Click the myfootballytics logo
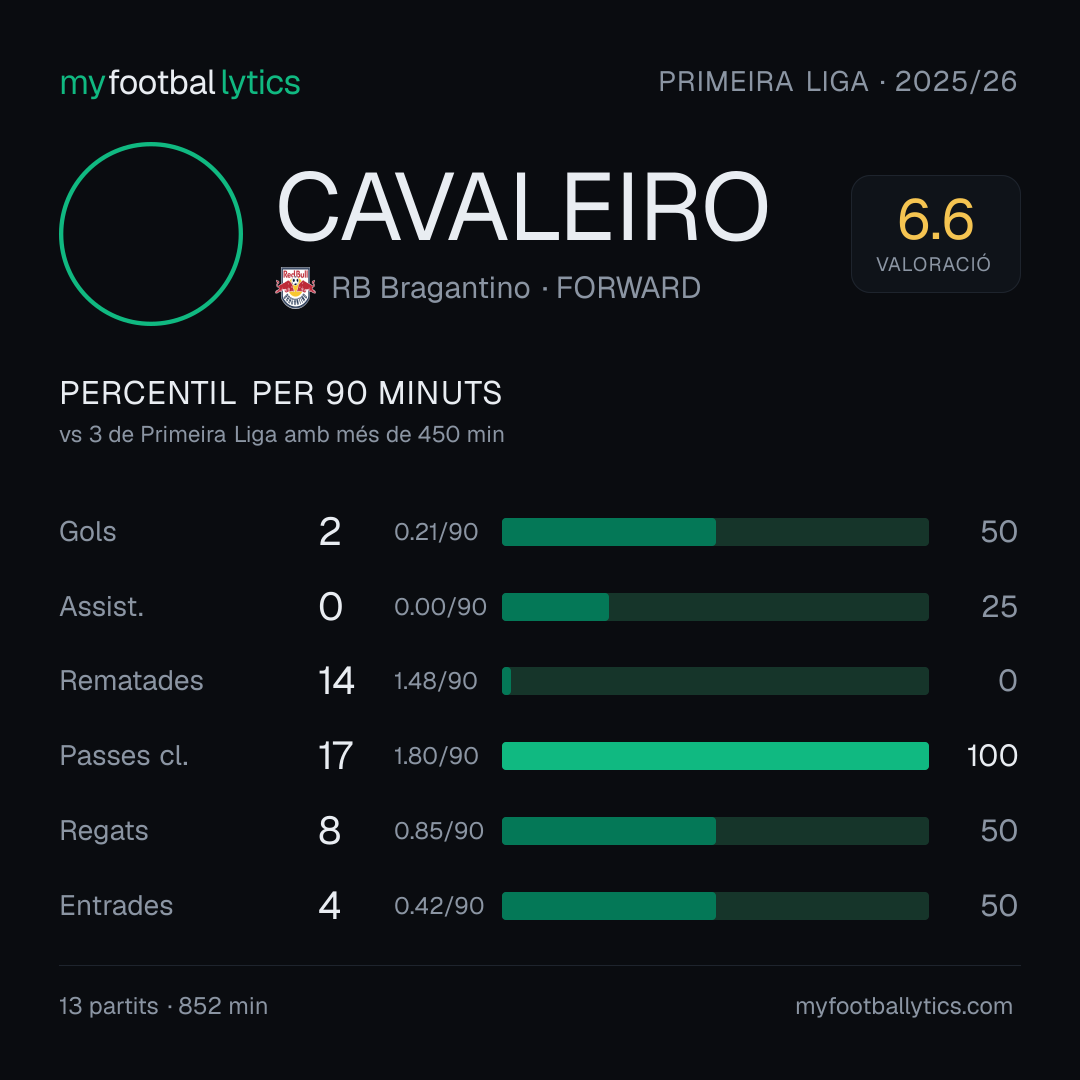Viewport: 1080px width, 1080px height. pyautogui.click(x=180, y=83)
